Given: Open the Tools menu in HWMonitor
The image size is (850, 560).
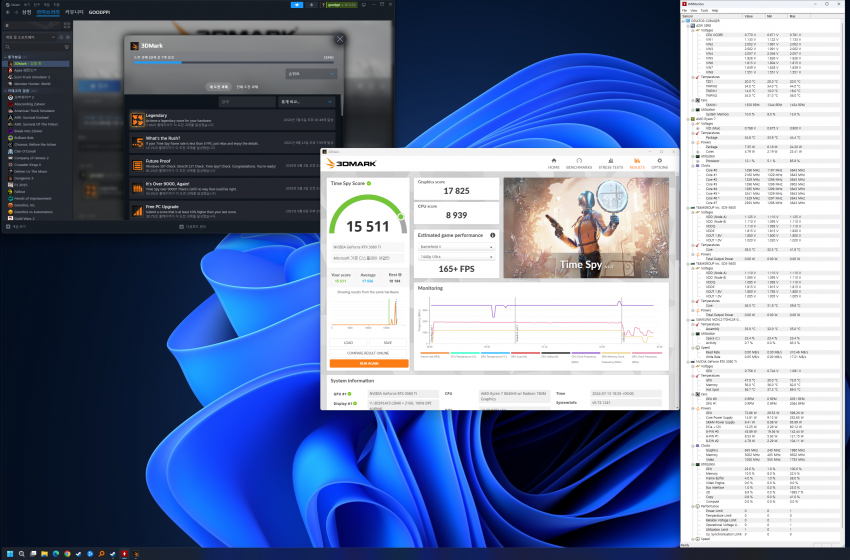Looking at the screenshot, I should click(704, 10).
